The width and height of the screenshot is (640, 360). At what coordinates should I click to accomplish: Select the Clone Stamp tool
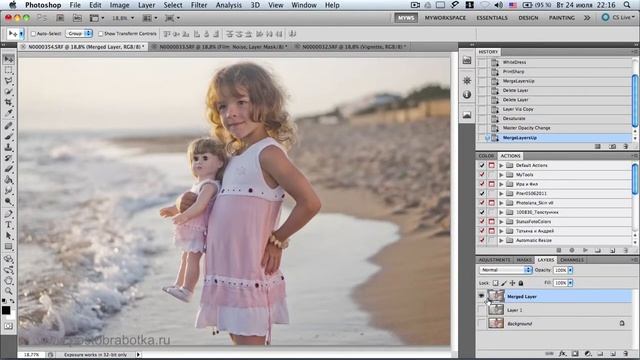coord(9,147)
